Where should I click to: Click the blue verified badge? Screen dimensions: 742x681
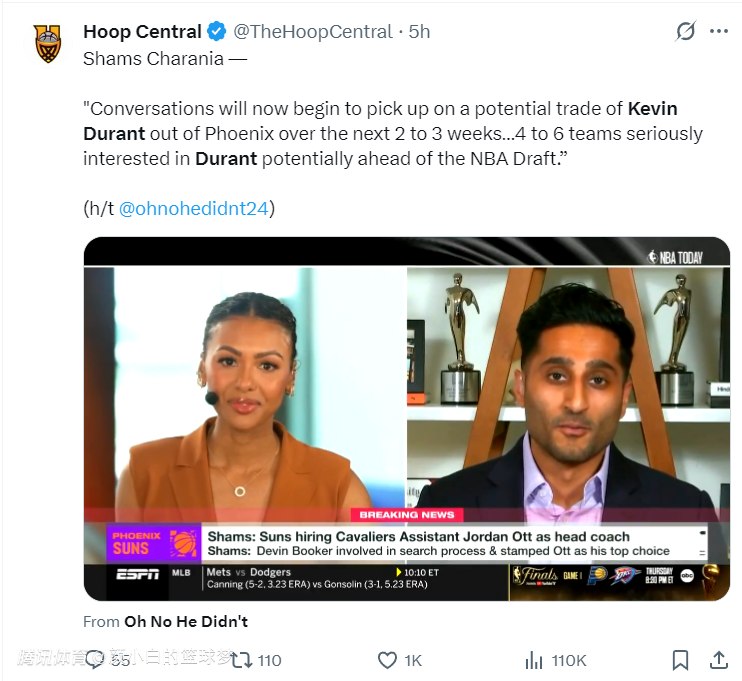pos(217,32)
